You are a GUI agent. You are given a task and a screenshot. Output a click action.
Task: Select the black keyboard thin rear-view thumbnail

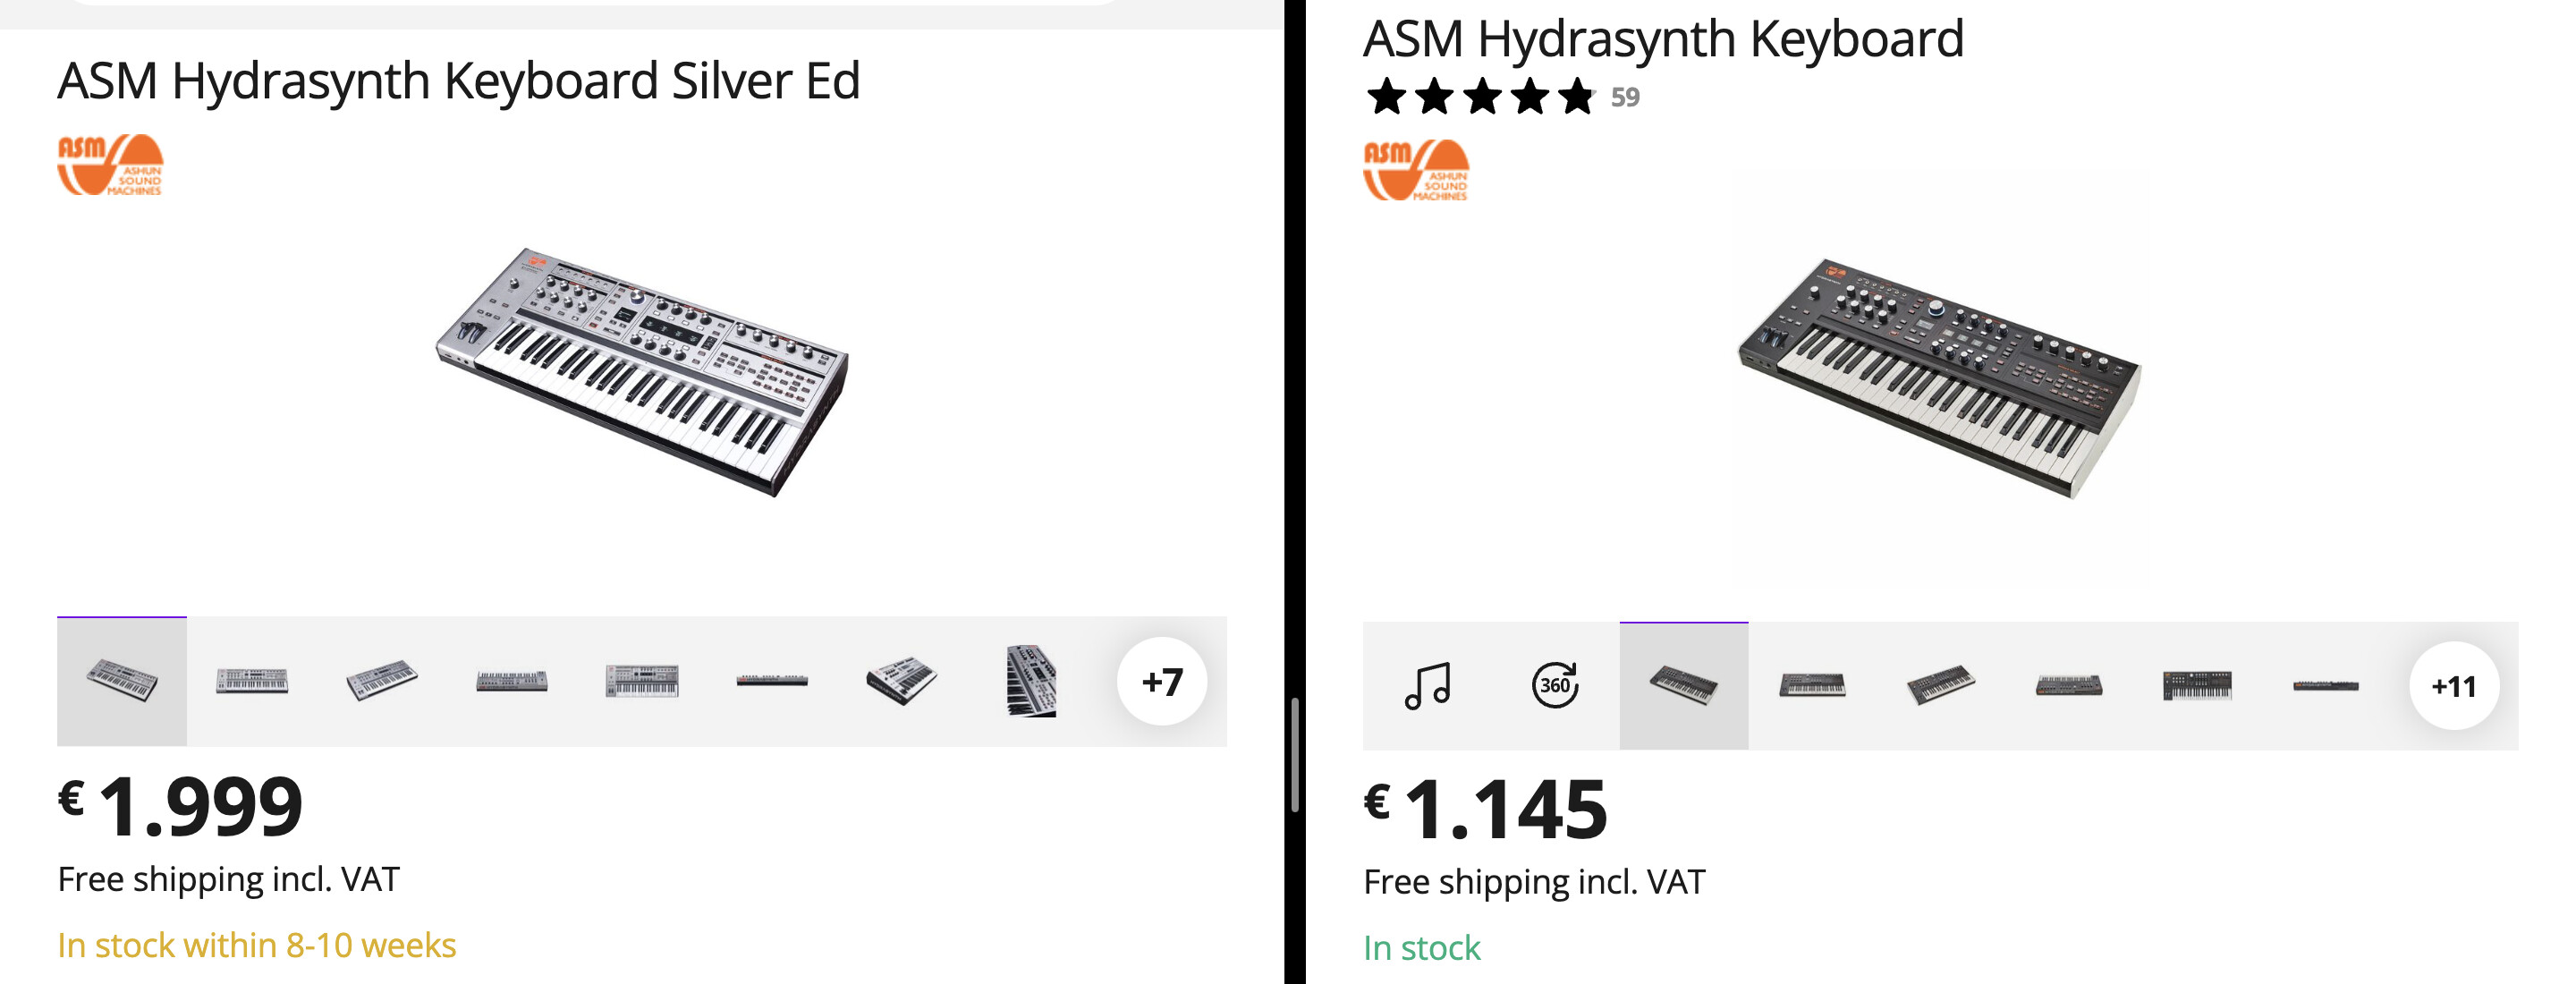point(2325,686)
